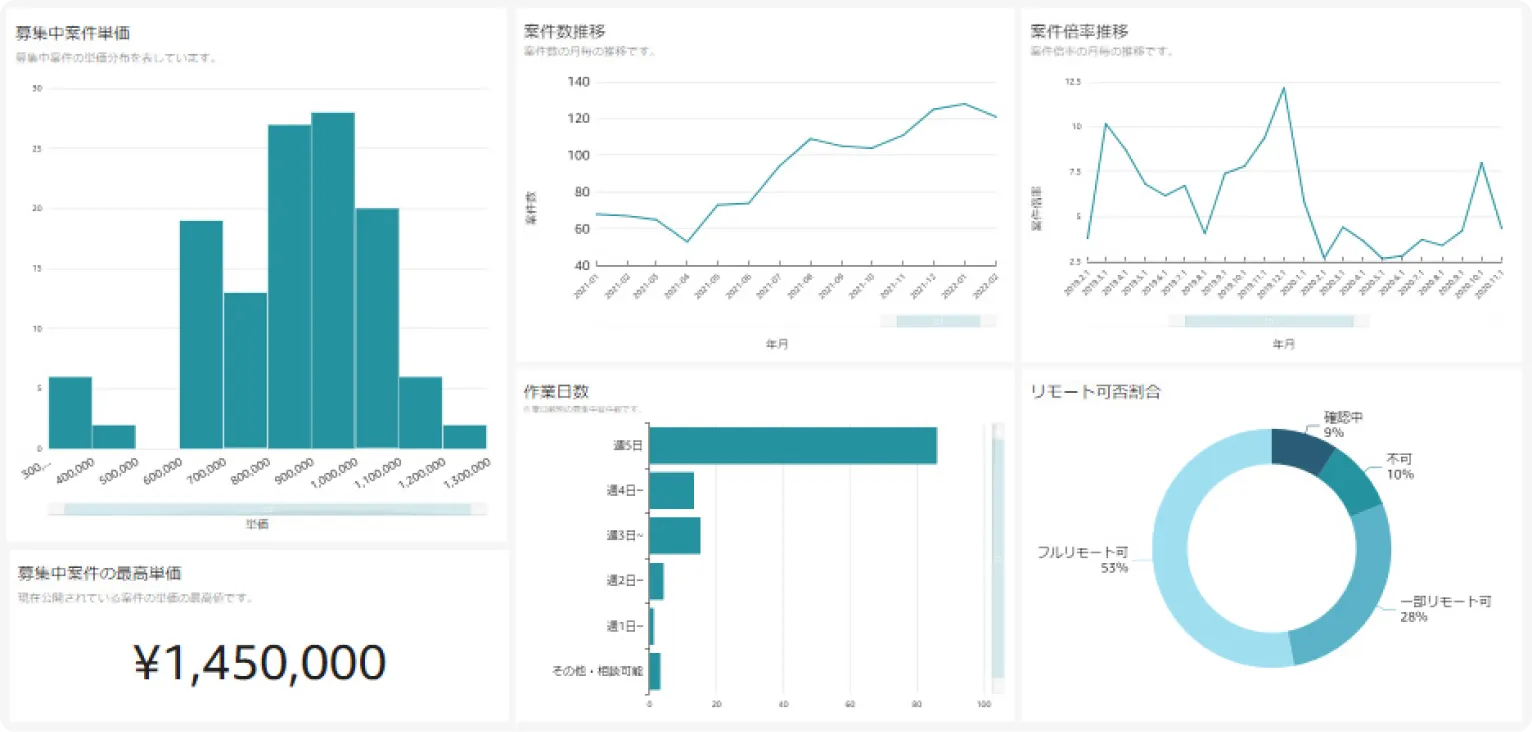This screenshot has width=1532, height=732.
Task: Click the range slider below the 単価 histogram
Action: coord(266,509)
